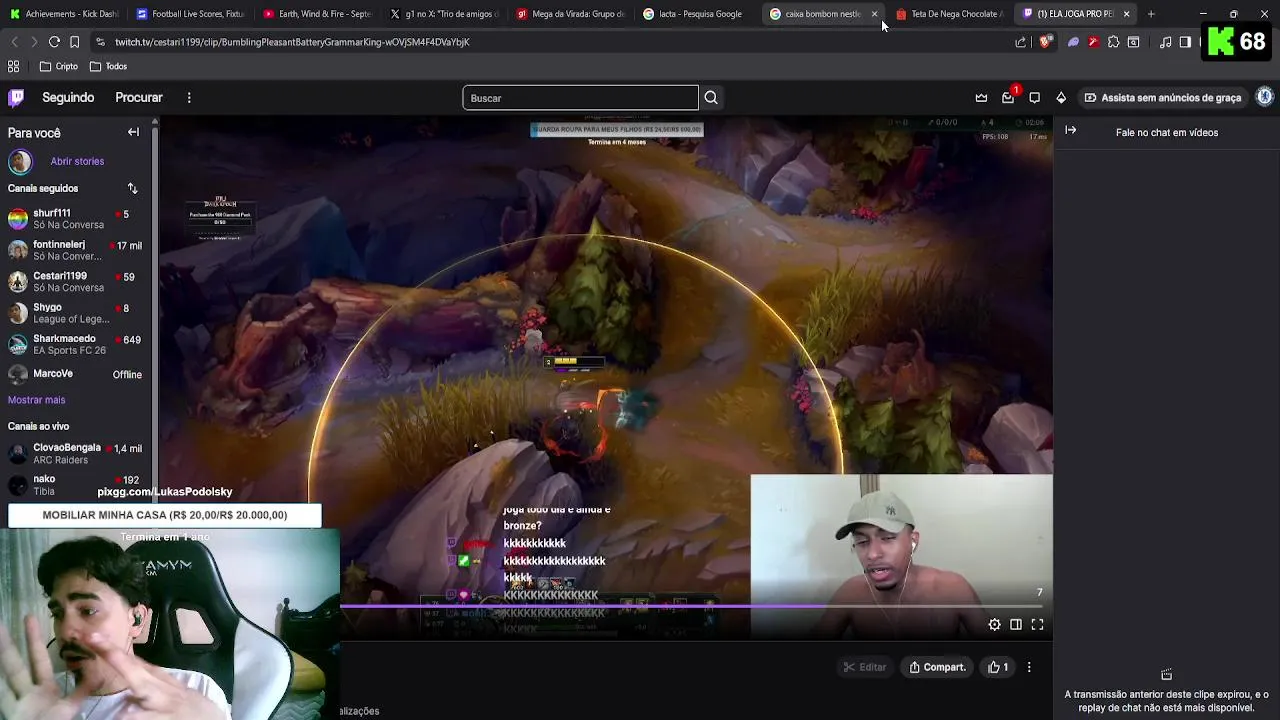
Task: Go to Procurar page
Action: click(139, 97)
